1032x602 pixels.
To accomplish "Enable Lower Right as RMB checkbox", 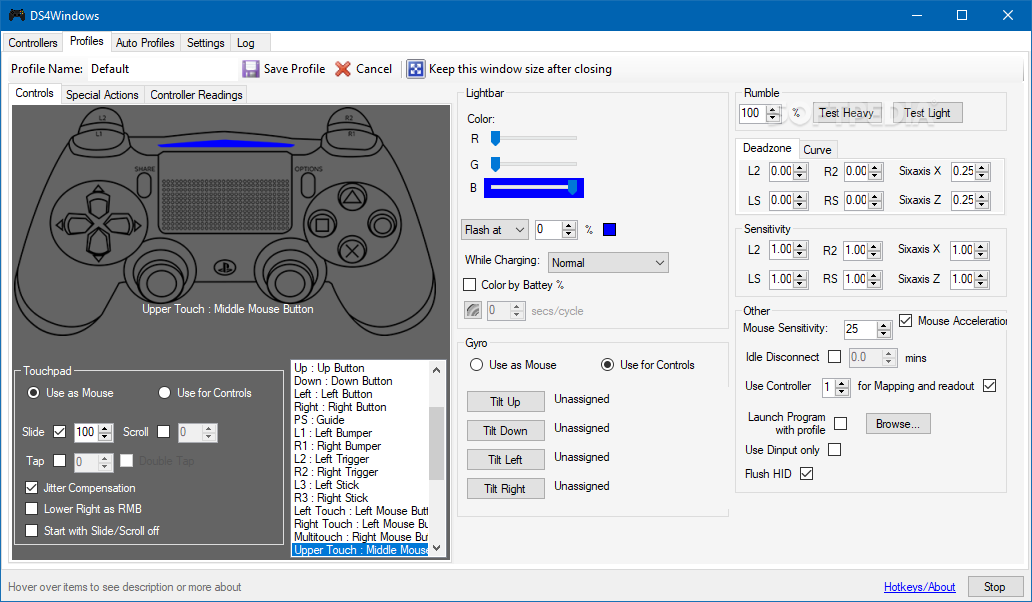I will coord(31,509).
